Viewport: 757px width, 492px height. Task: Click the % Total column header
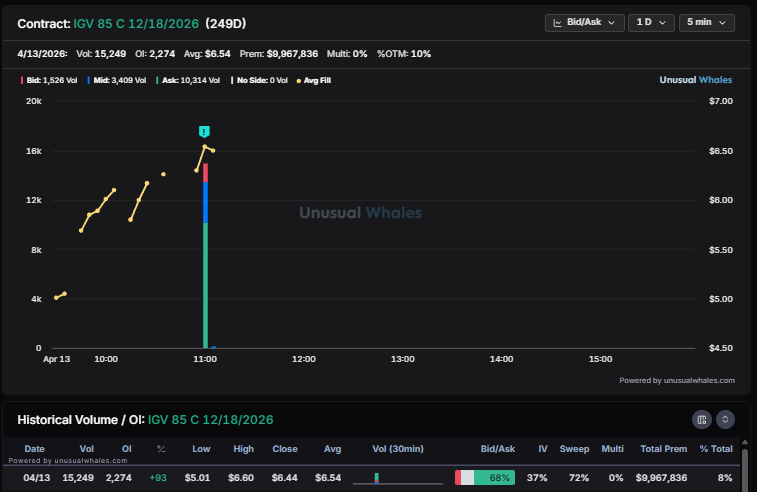pyautogui.click(x=716, y=449)
